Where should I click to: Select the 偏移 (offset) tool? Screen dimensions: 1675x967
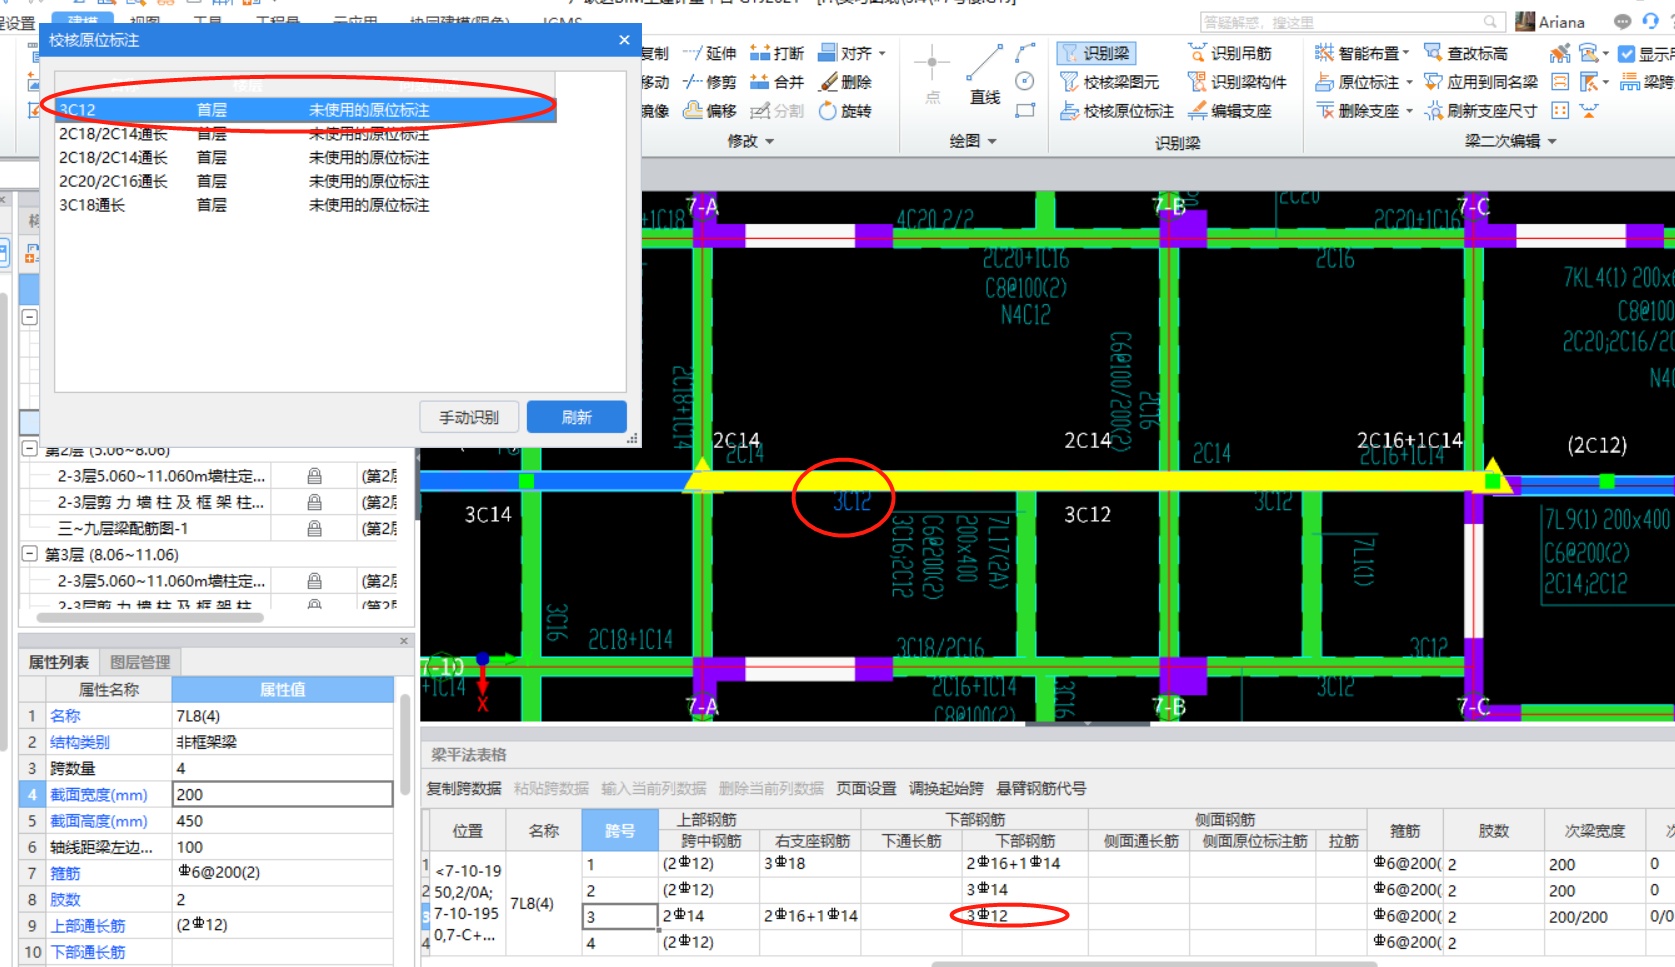coord(709,111)
